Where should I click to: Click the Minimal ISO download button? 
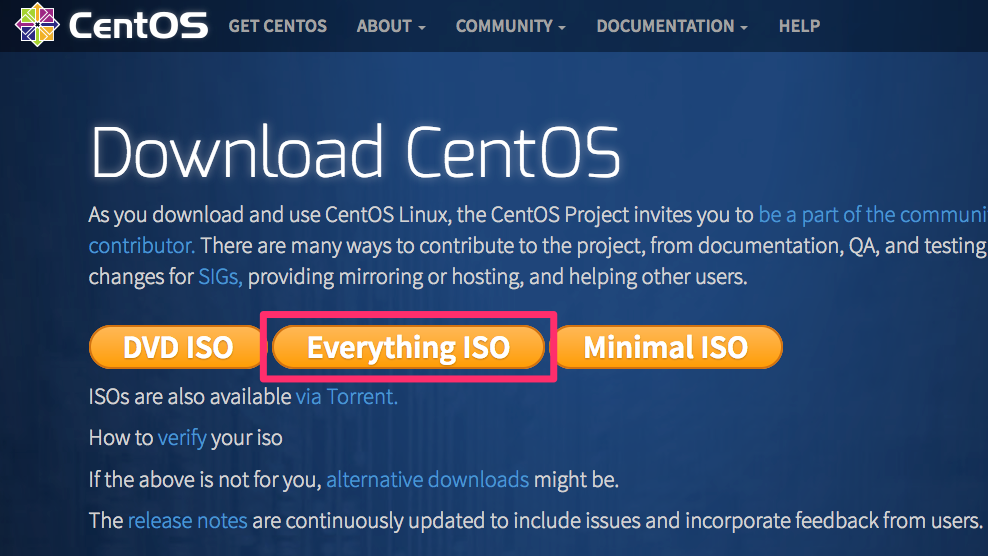667,347
